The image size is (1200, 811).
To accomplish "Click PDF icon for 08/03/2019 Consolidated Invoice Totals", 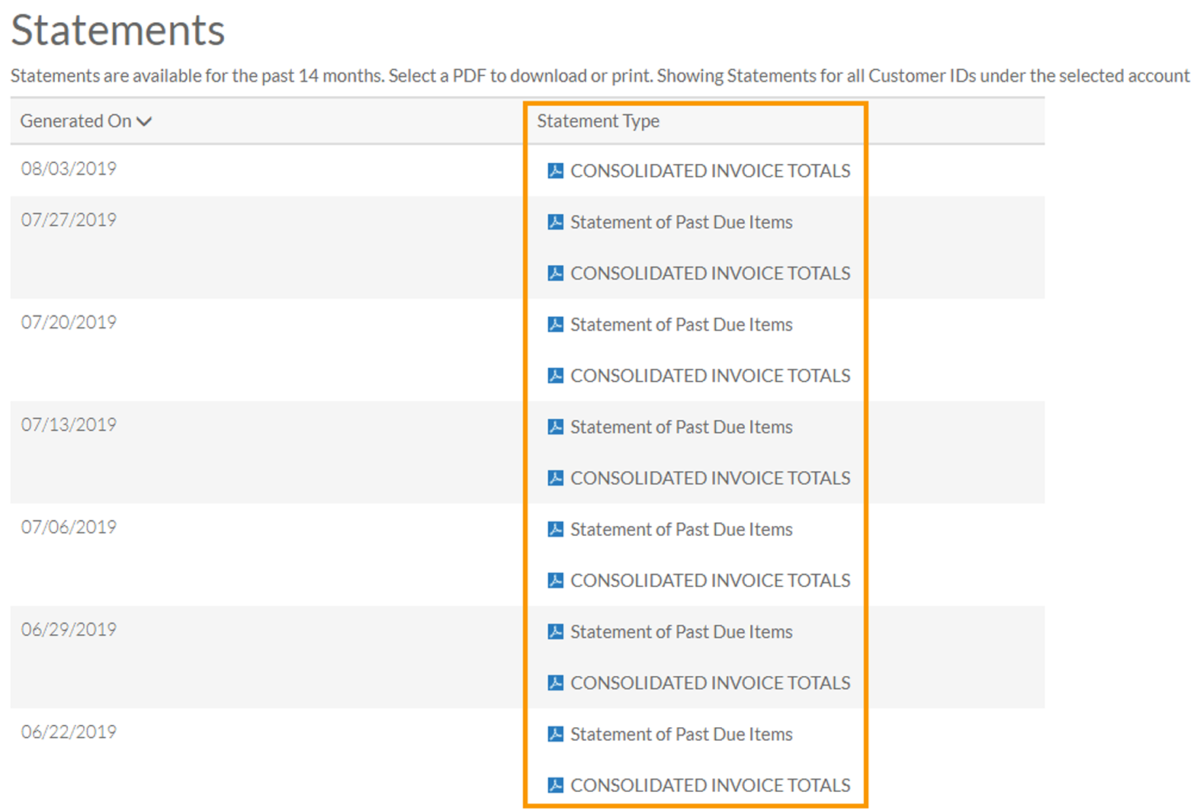I will (556, 171).
